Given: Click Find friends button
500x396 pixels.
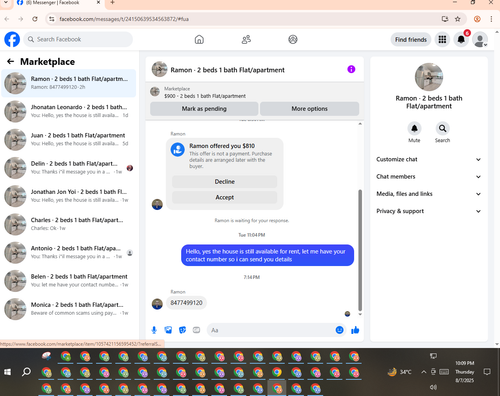Looking at the screenshot, I should pos(411,39).
